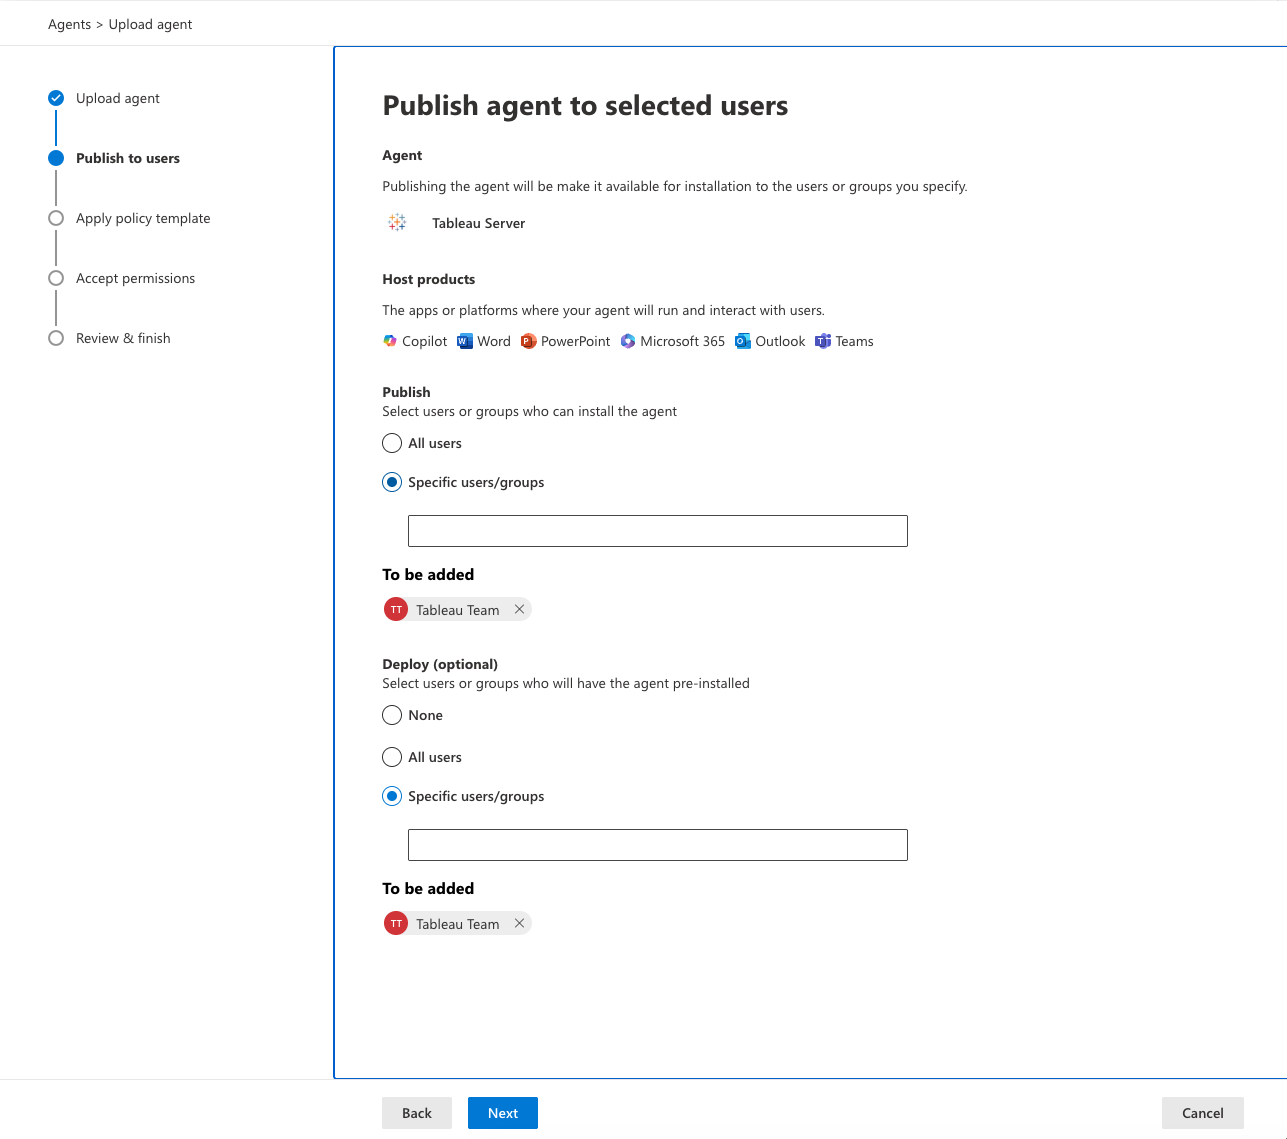
Task: Click the Tableau Server agent icon
Action: [397, 222]
